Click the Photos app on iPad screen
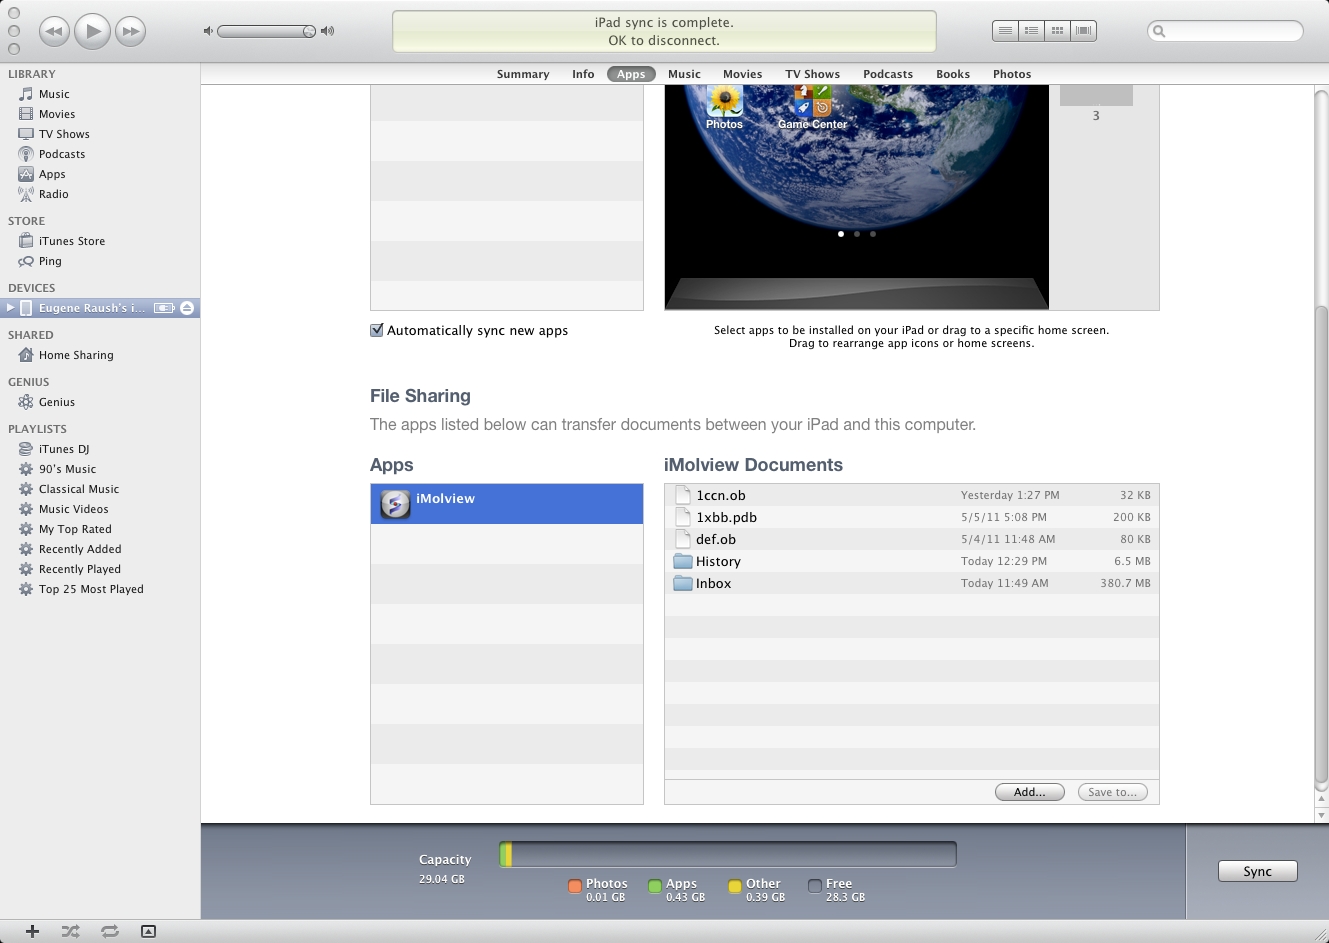Screen dimensions: 1329x943 (724, 107)
